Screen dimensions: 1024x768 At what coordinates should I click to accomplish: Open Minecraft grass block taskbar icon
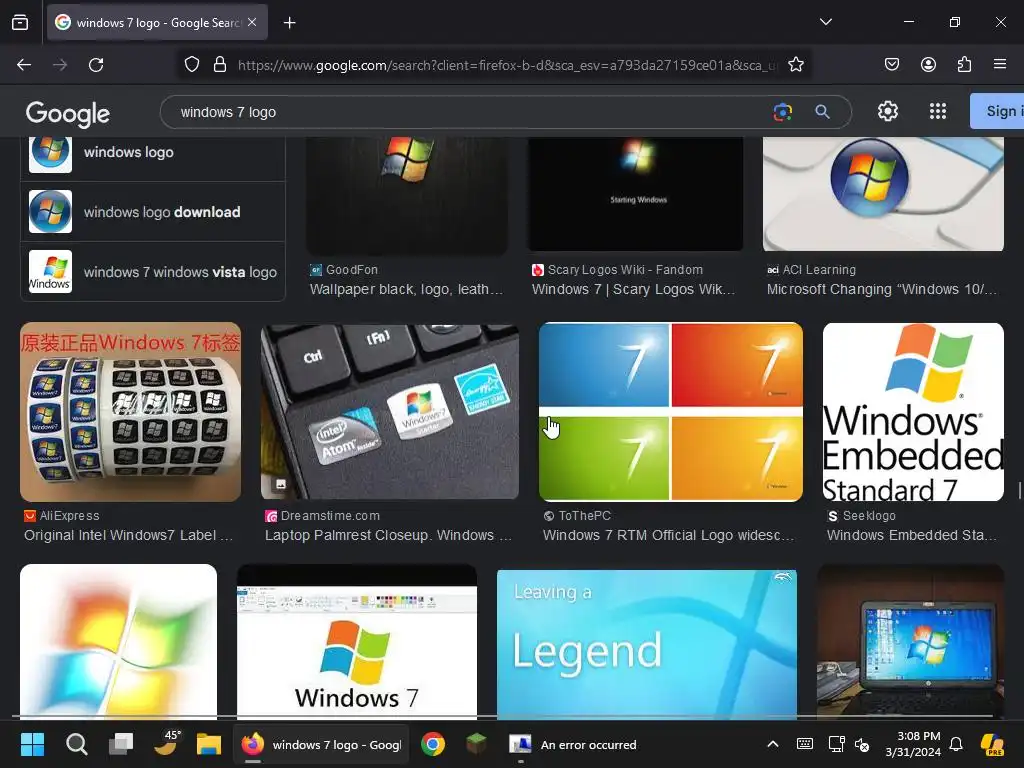click(x=476, y=744)
